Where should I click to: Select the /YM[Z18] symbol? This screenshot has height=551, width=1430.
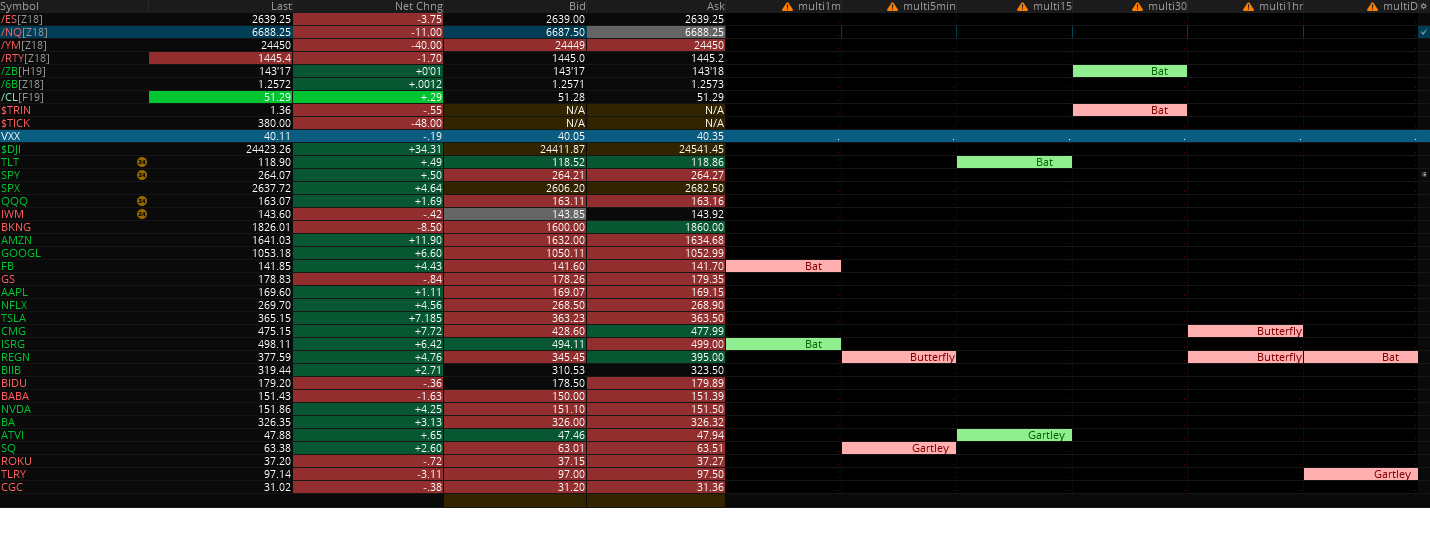tap(24, 45)
